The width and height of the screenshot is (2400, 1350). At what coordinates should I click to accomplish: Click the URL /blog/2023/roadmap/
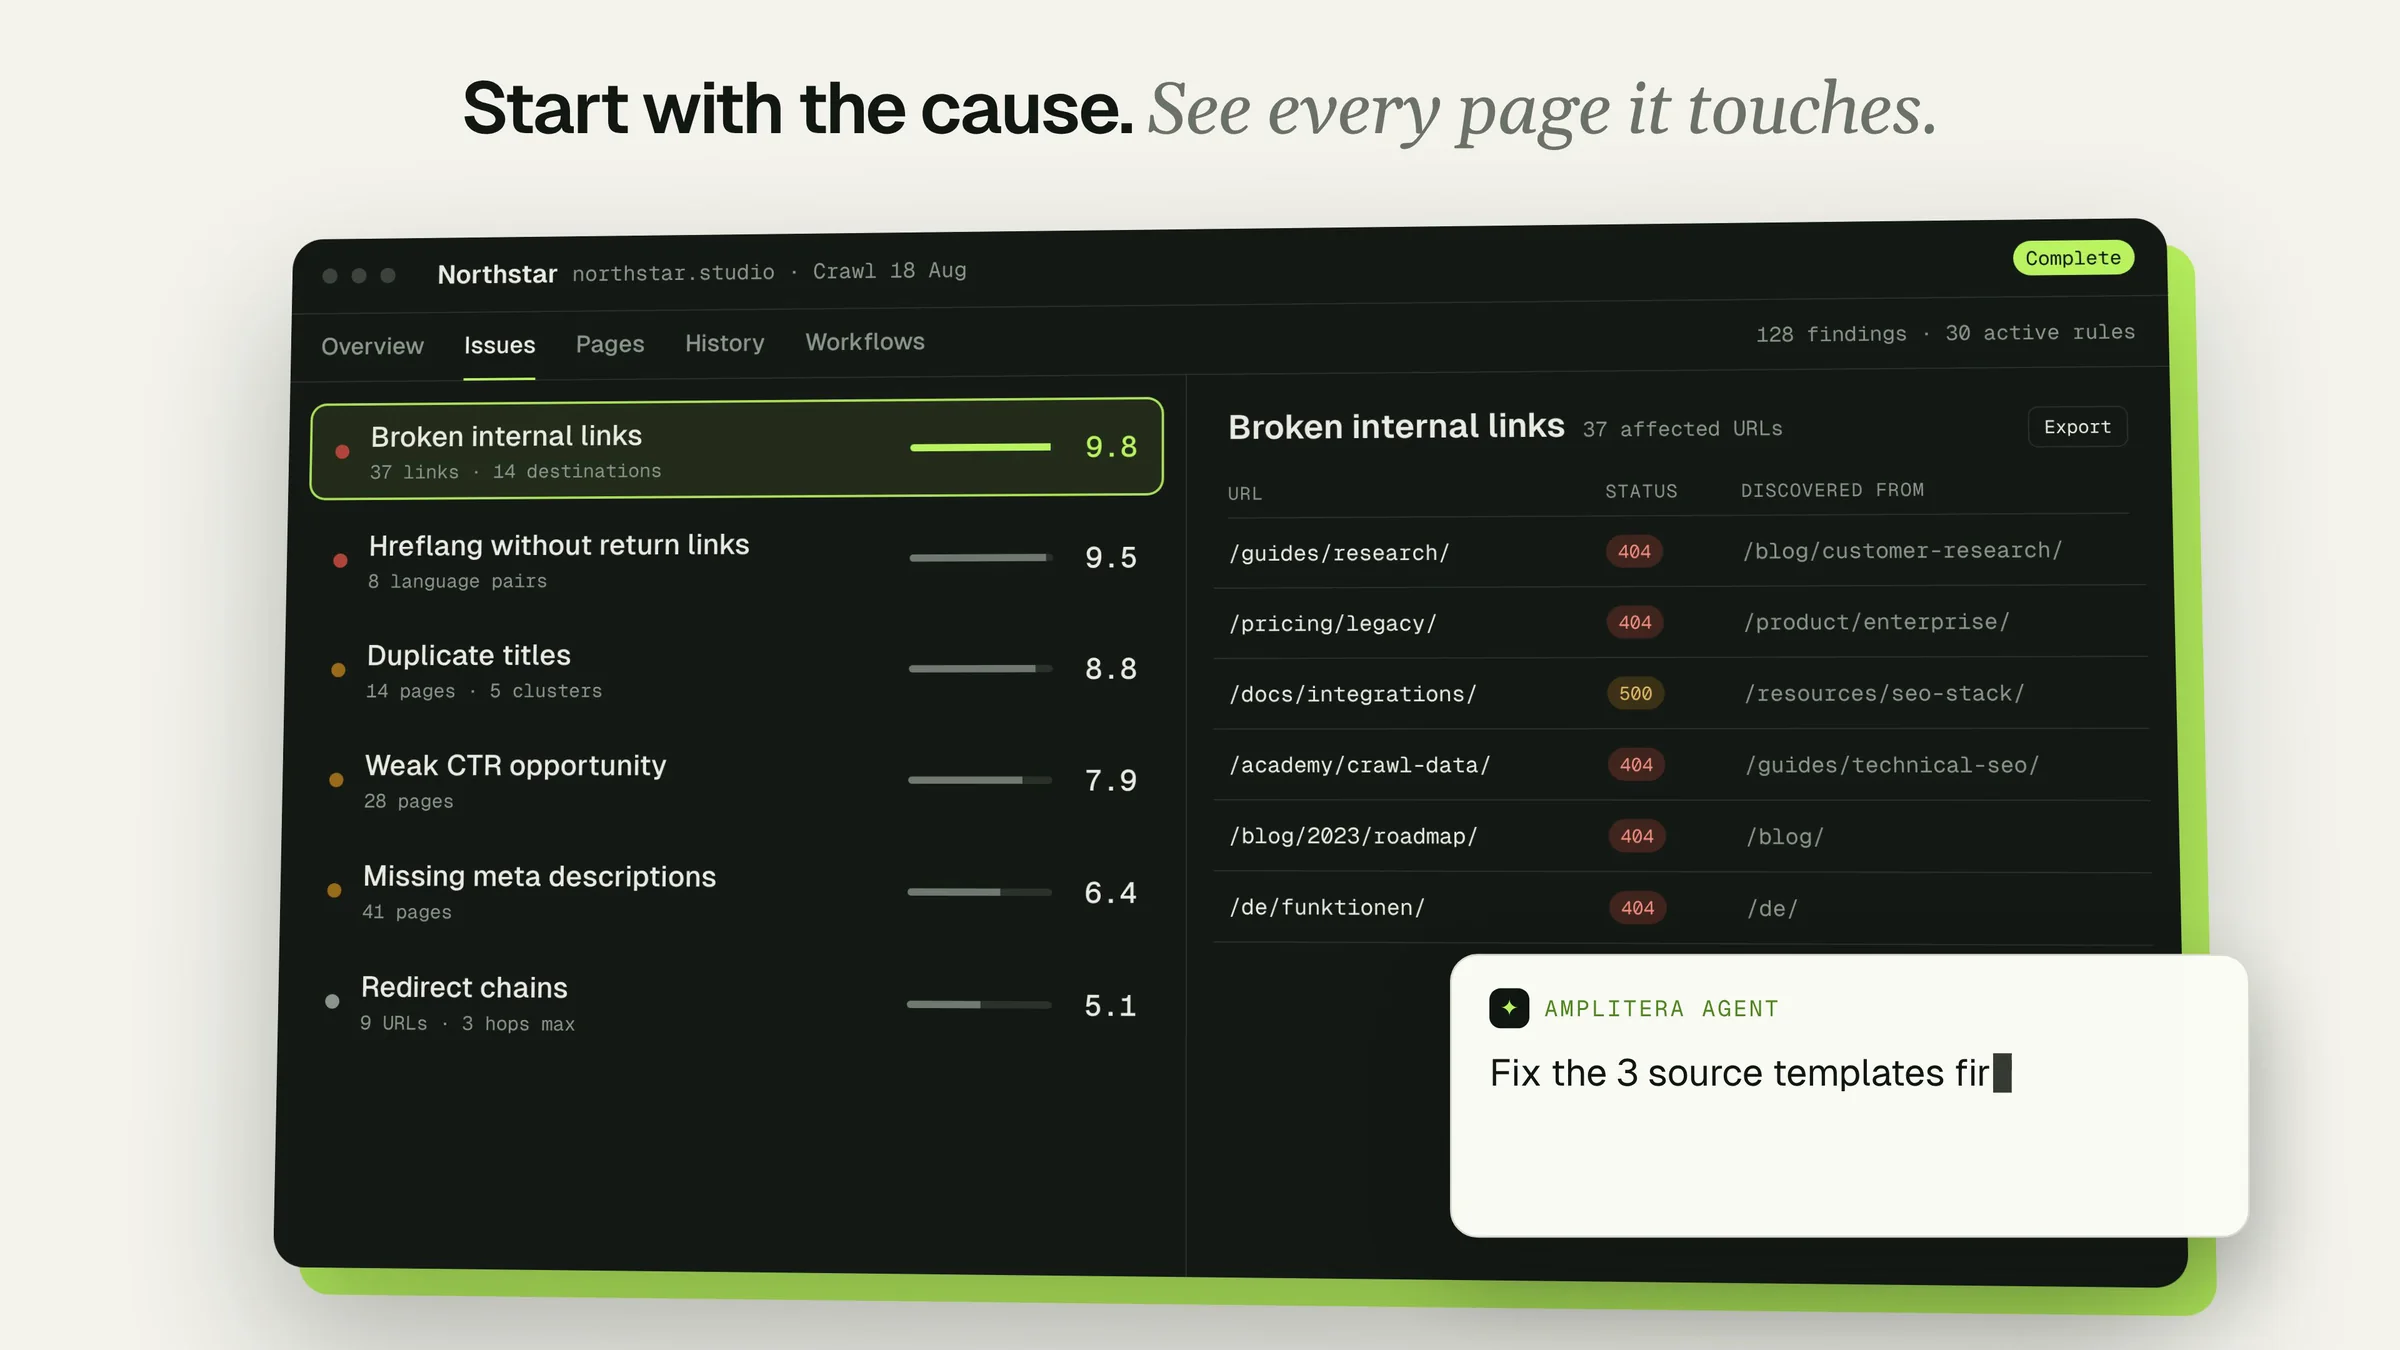[1354, 836]
